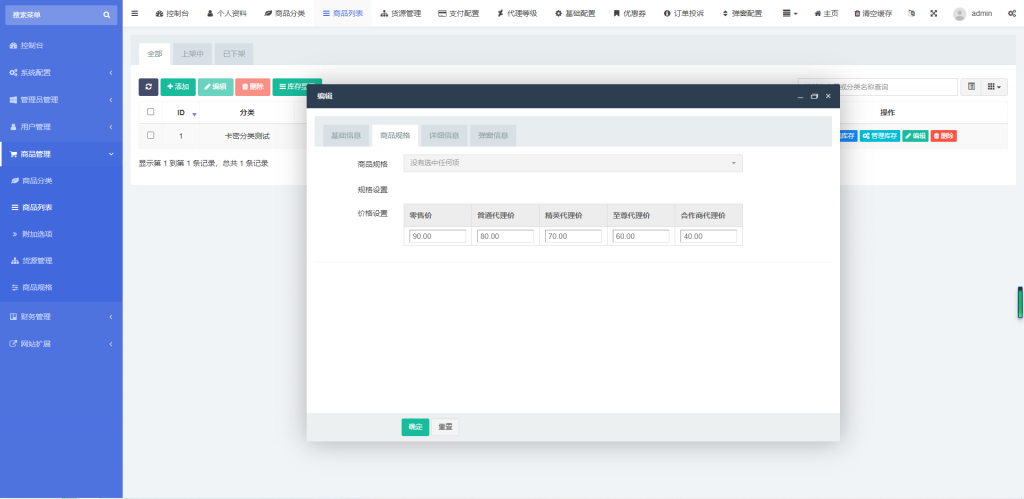
Task: Expand 用户管理 sidebar menu
Action: click(61, 127)
